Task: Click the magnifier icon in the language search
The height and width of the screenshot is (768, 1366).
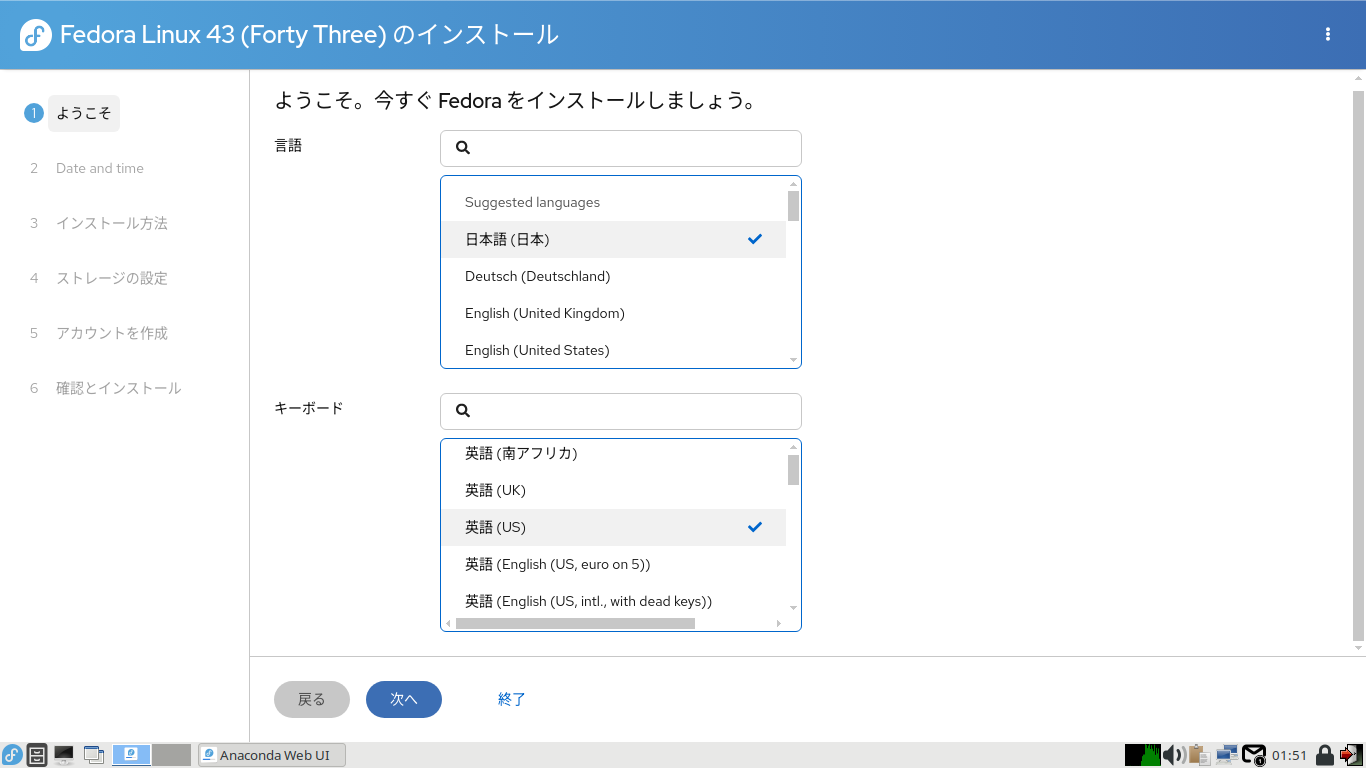Action: [x=463, y=148]
